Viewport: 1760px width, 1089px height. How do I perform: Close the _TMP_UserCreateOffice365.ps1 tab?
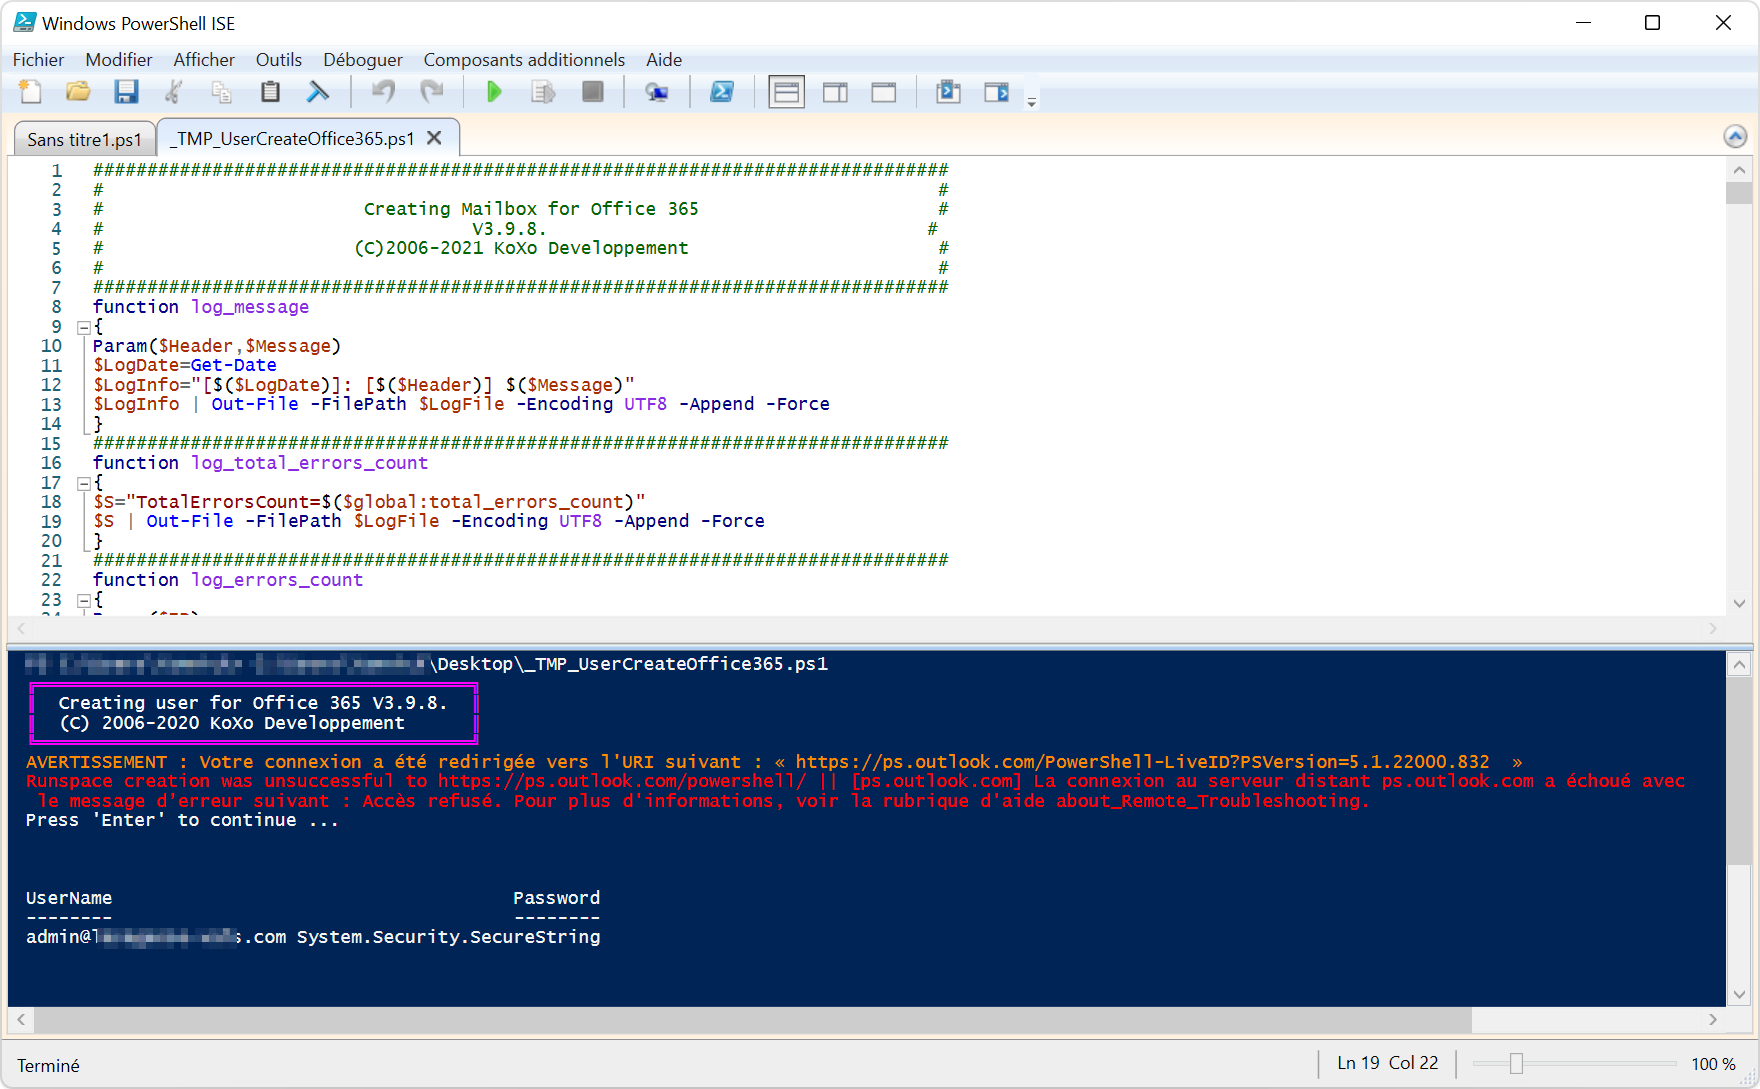435,138
